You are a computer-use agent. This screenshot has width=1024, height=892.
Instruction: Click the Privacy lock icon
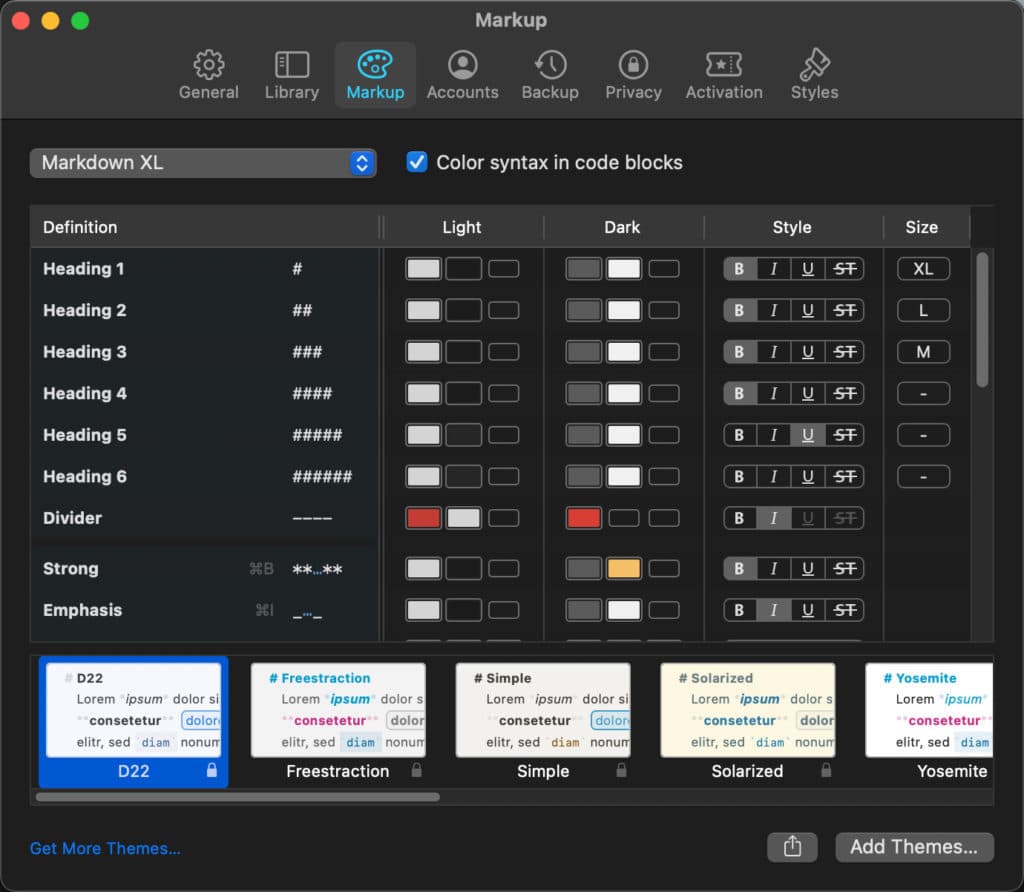pos(633,74)
